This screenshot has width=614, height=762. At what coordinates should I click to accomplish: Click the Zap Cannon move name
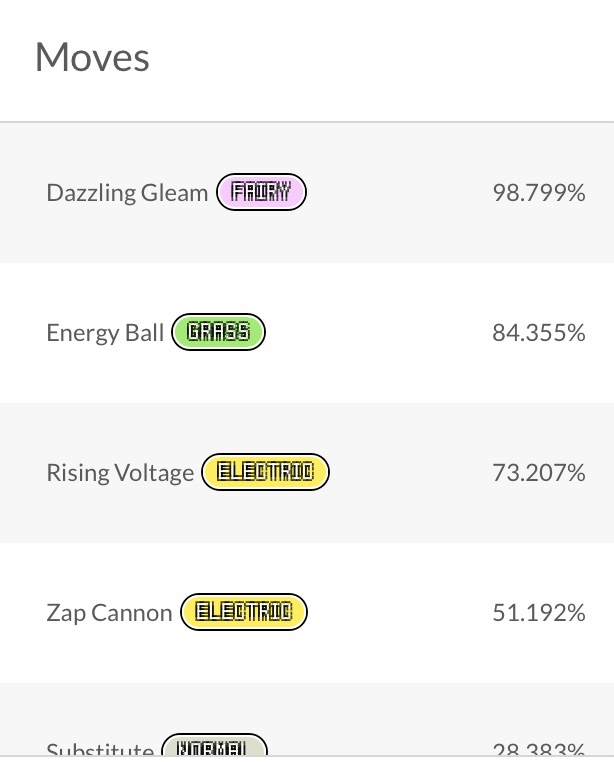tap(109, 612)
